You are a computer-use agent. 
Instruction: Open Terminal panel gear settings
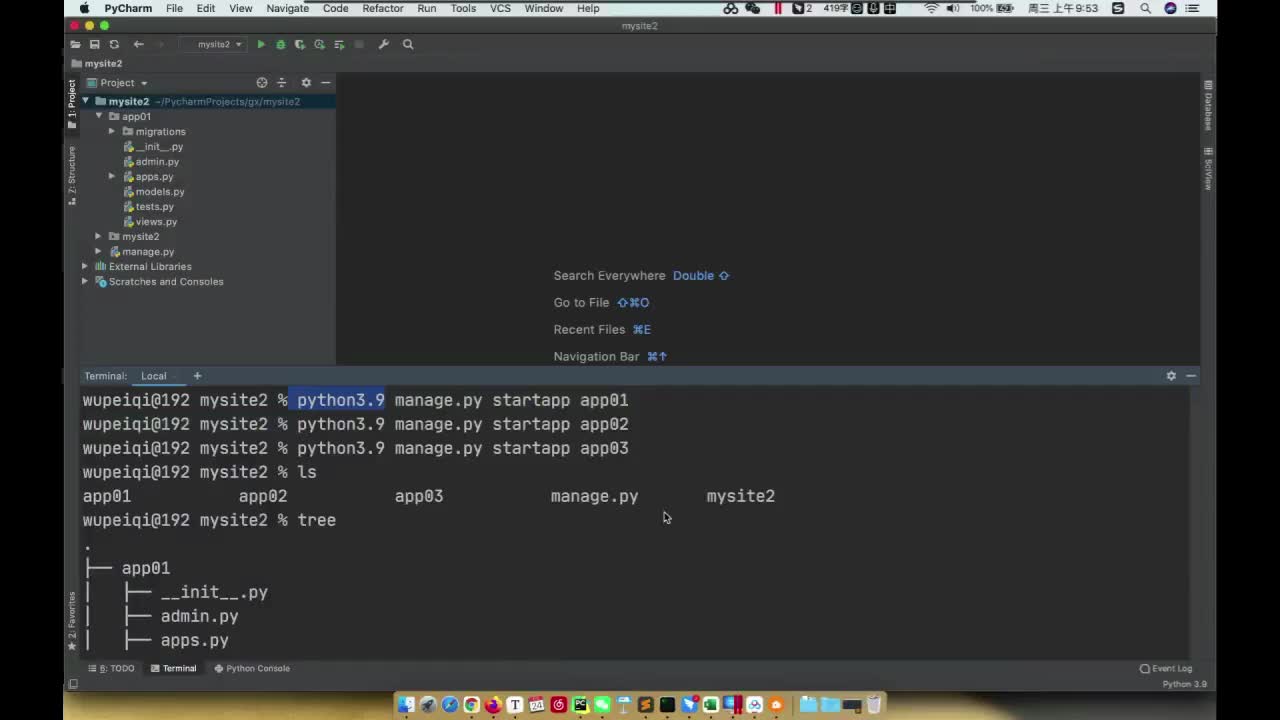click(x=1171, y=376)
